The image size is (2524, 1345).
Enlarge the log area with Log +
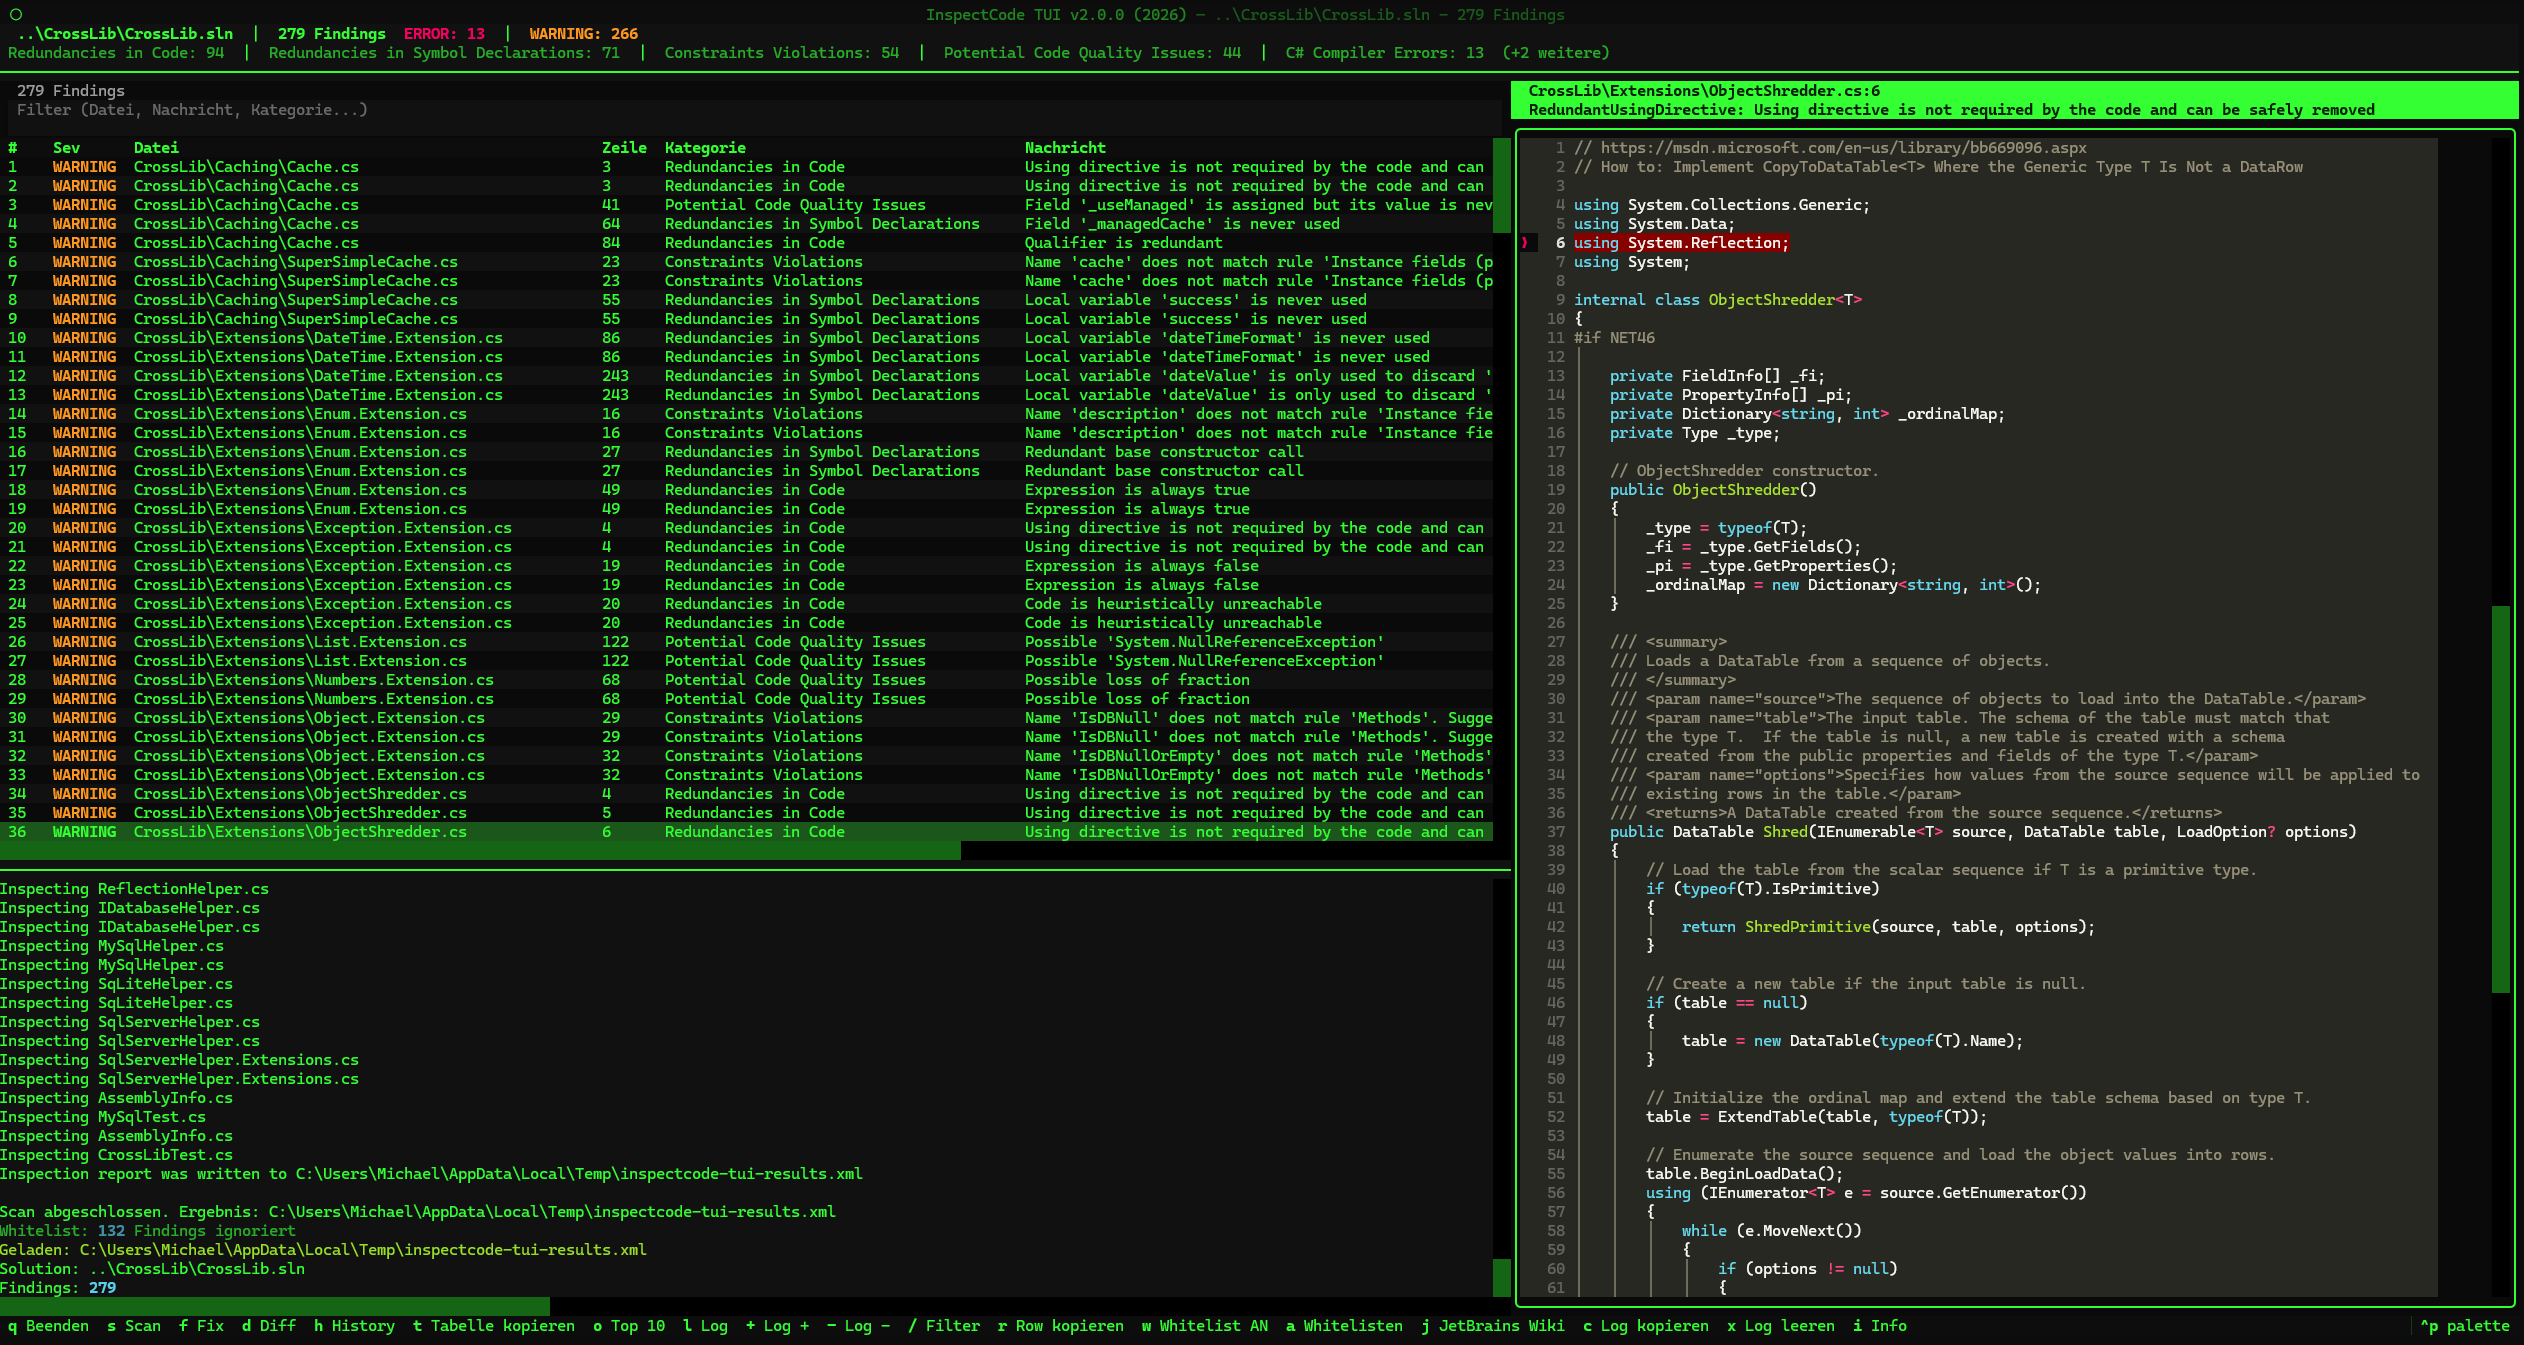(x=778, y=1326)
